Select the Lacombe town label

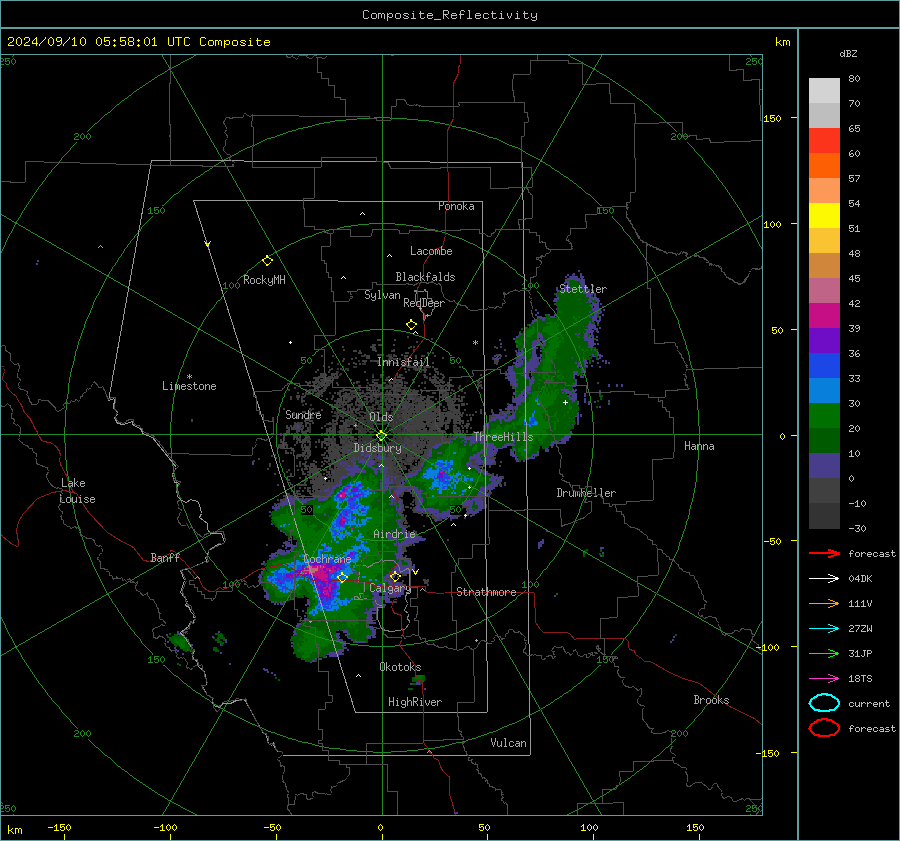tap(431, 251)
